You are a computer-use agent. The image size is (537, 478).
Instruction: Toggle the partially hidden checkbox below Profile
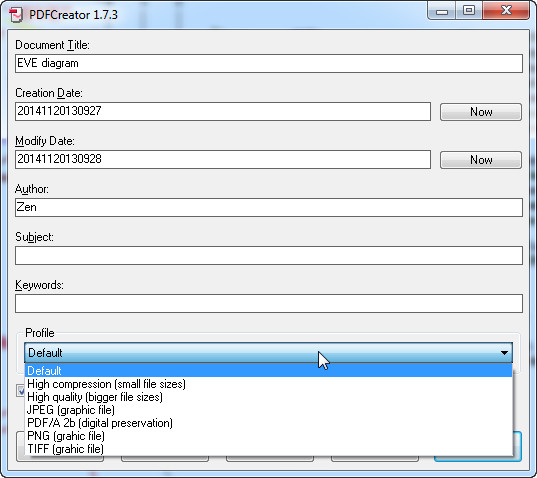[x=21, y=391]
